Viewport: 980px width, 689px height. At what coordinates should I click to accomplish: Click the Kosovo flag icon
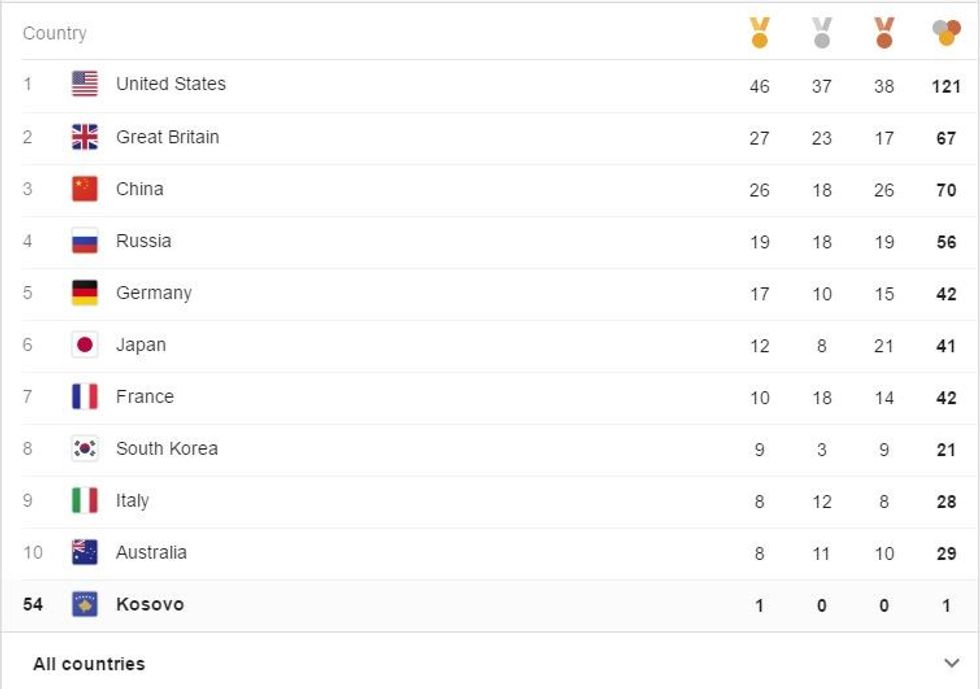tap(85, 604)
